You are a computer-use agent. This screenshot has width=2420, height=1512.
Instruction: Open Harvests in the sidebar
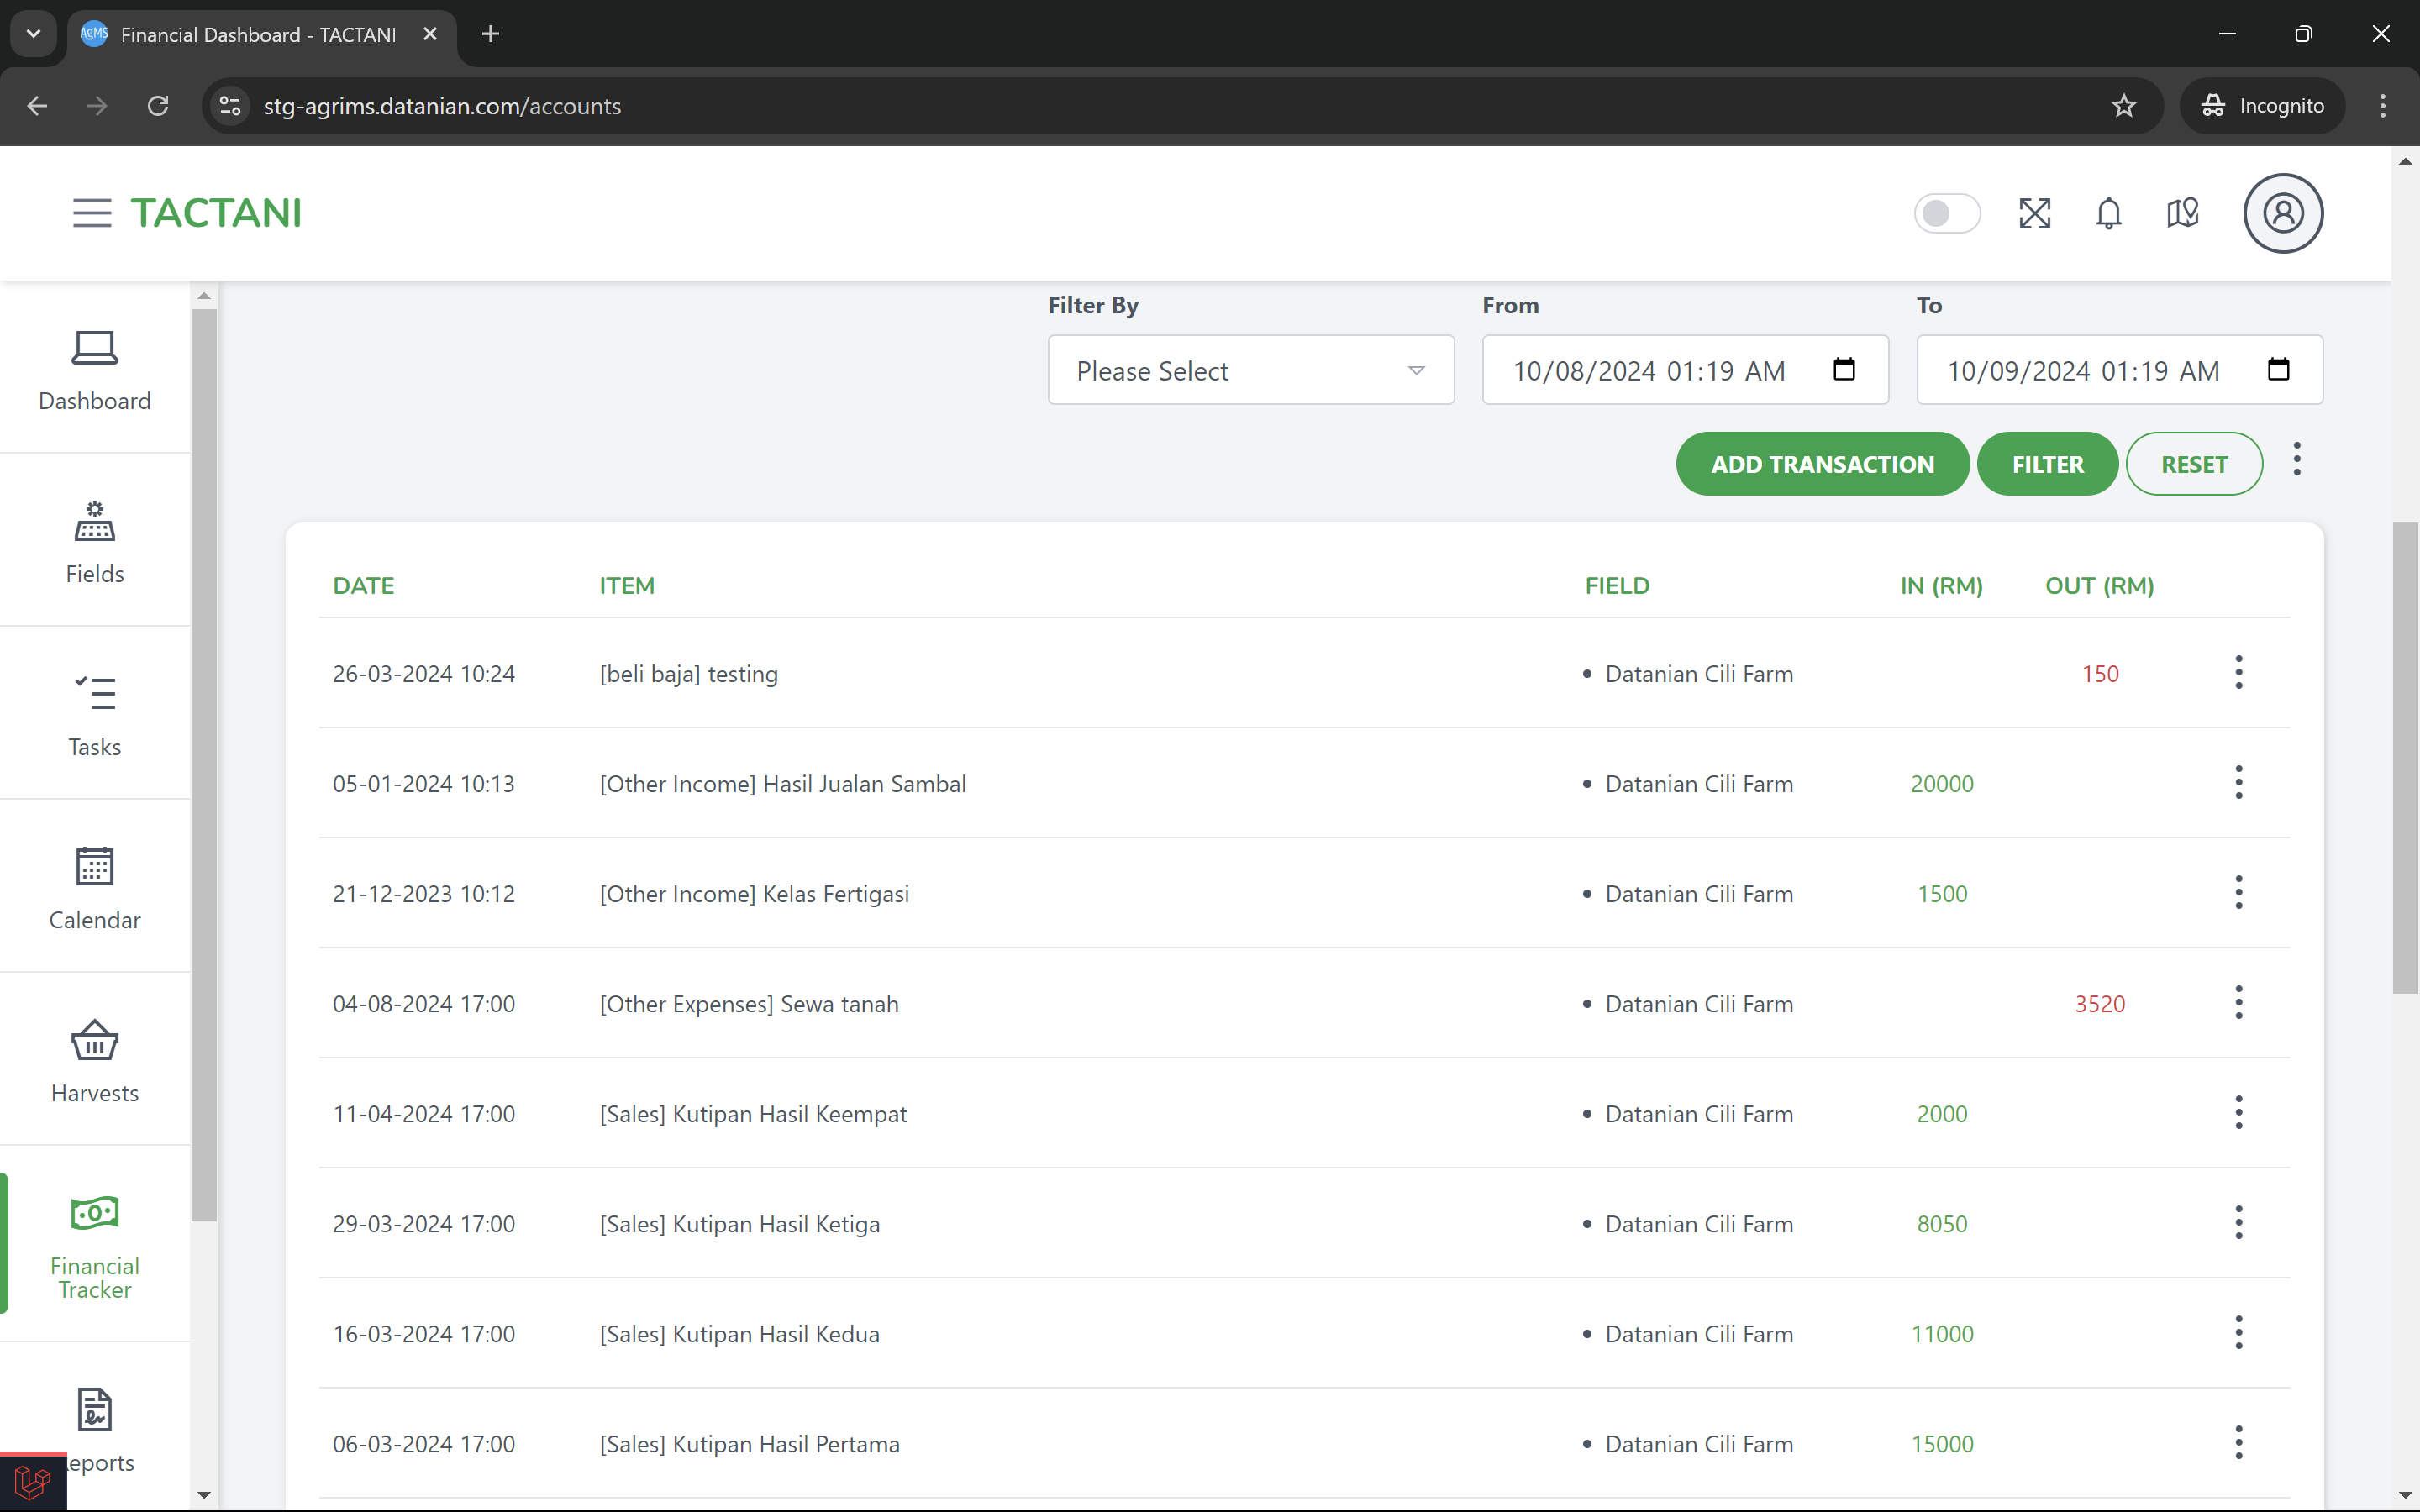[95, 1062]
